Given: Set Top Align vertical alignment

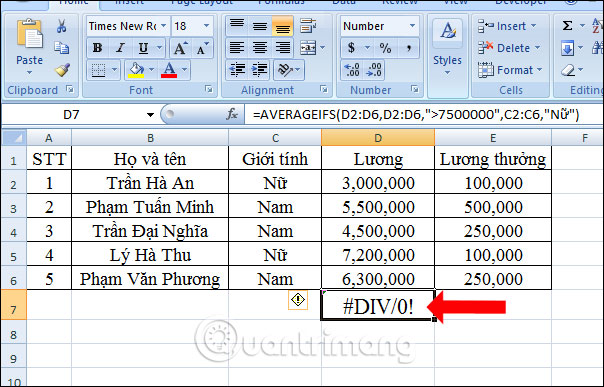Looking at the screenshot, I should click(237, 26).
